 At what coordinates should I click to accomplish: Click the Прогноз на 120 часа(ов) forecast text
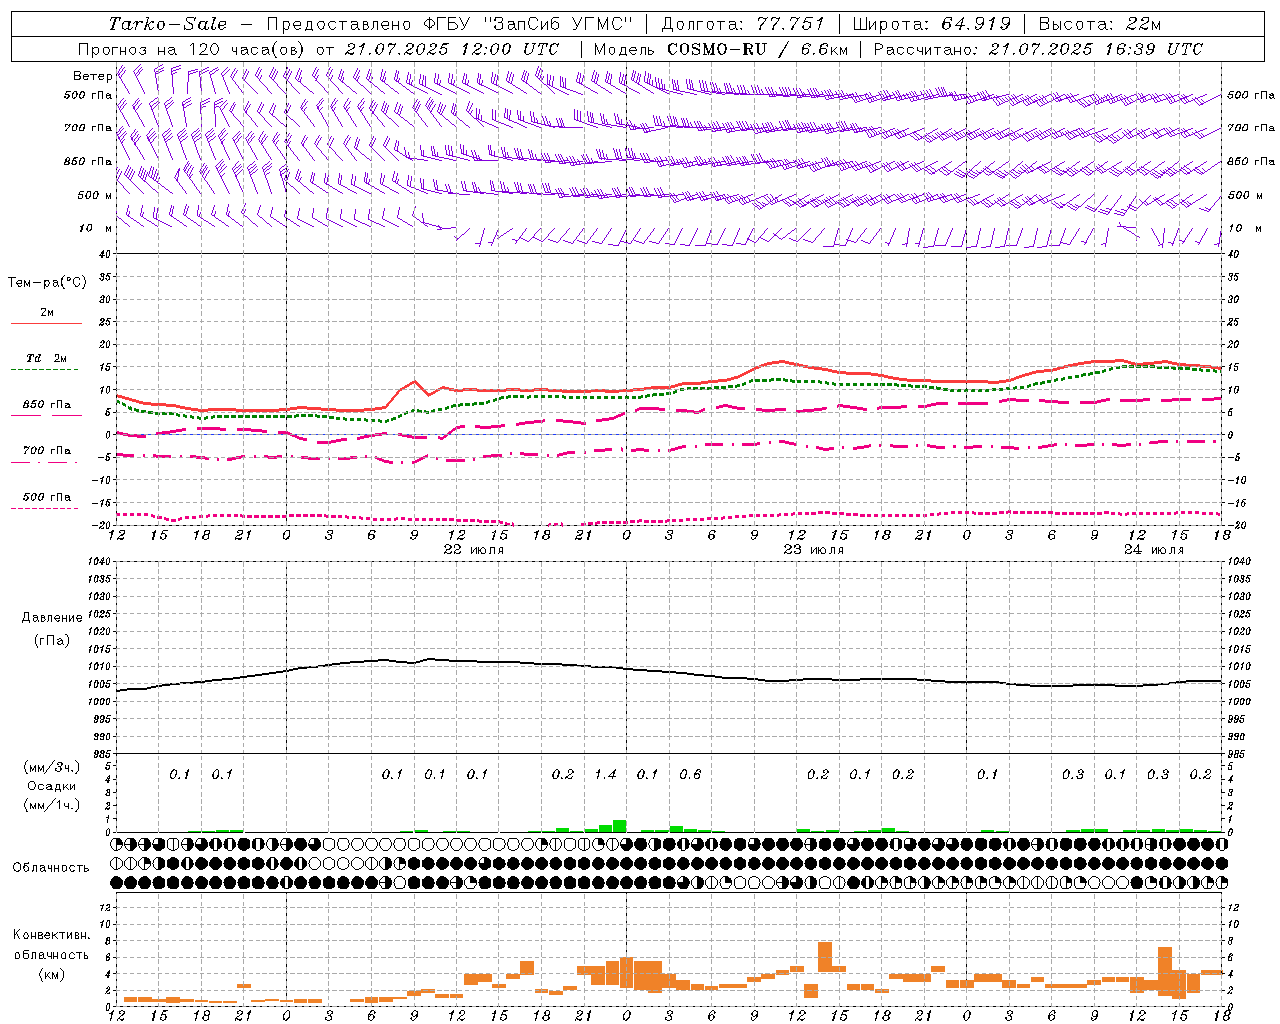[192, 49]
